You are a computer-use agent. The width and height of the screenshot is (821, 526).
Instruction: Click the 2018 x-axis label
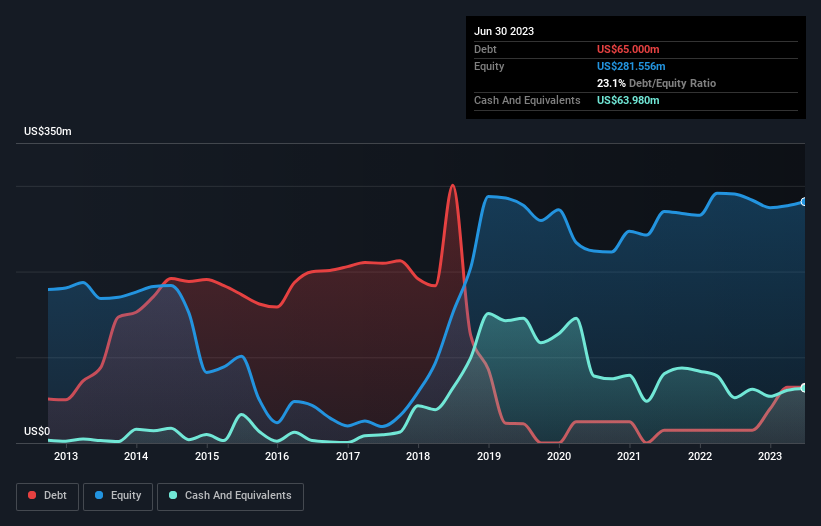pos(418,456)
